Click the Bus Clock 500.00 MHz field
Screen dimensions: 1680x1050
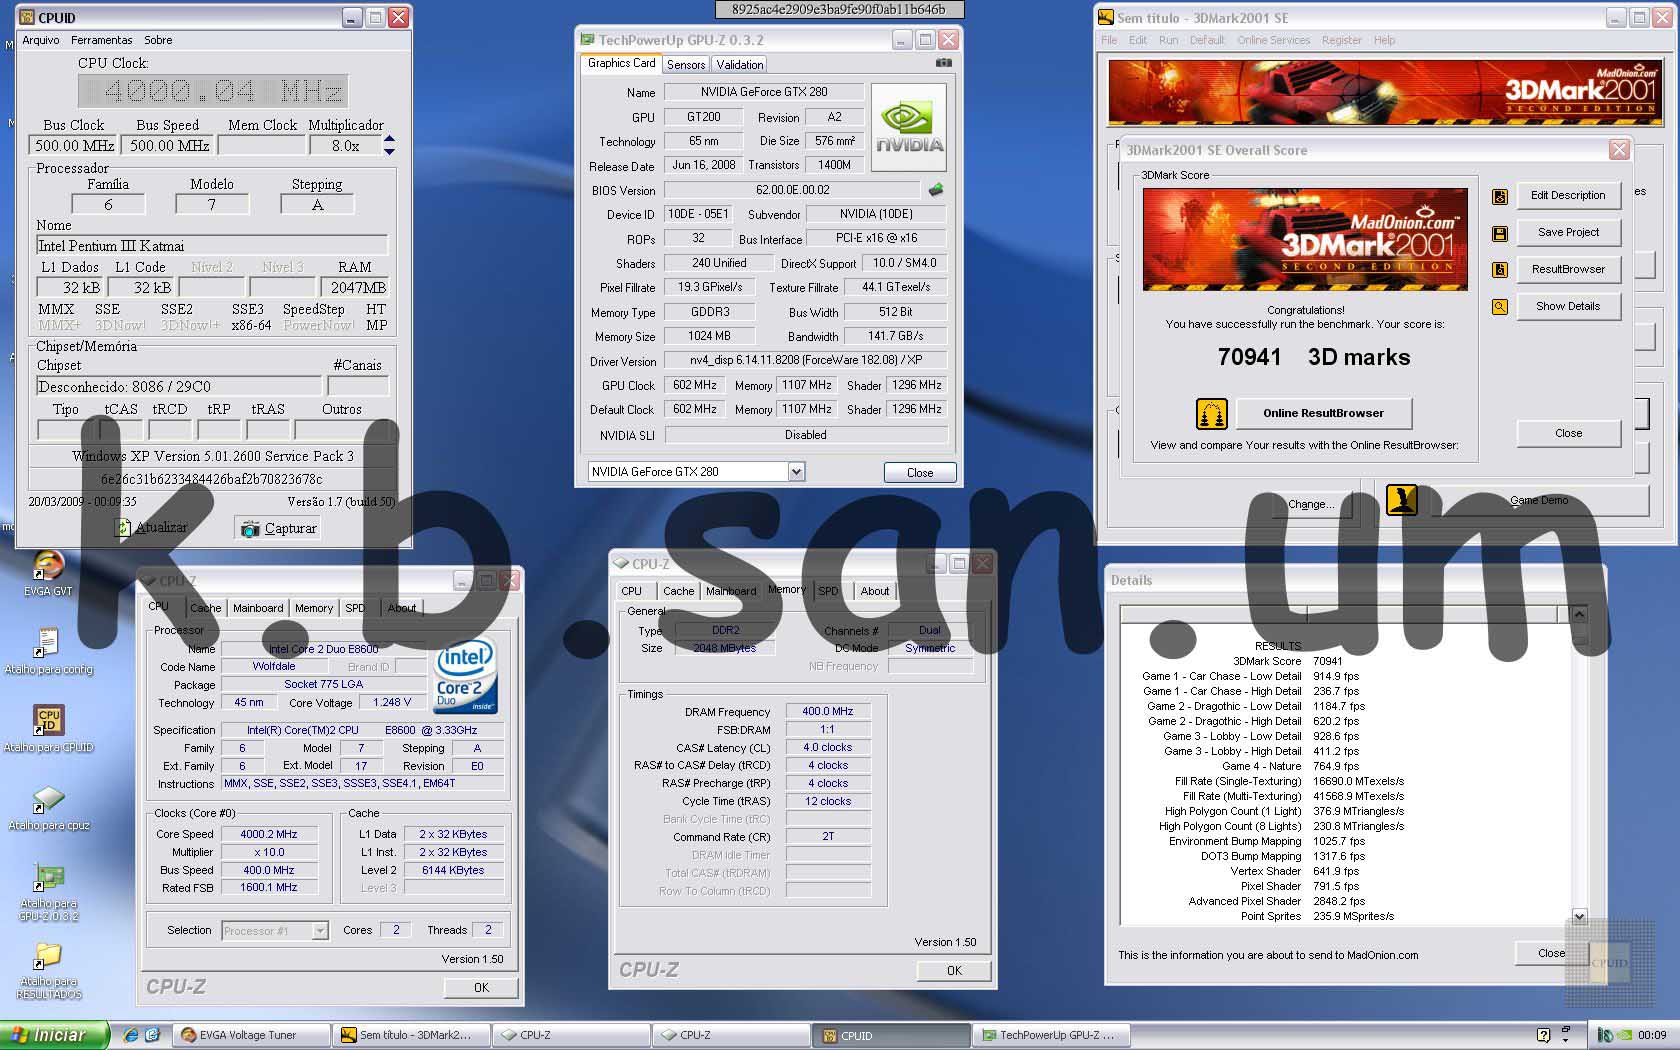(74, 146)
